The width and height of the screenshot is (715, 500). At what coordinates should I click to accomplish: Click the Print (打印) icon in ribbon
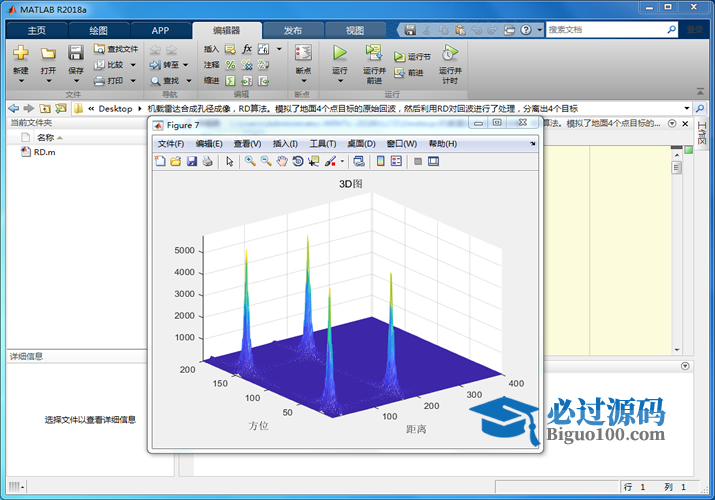pyautogui.click(x=99, y=81)
